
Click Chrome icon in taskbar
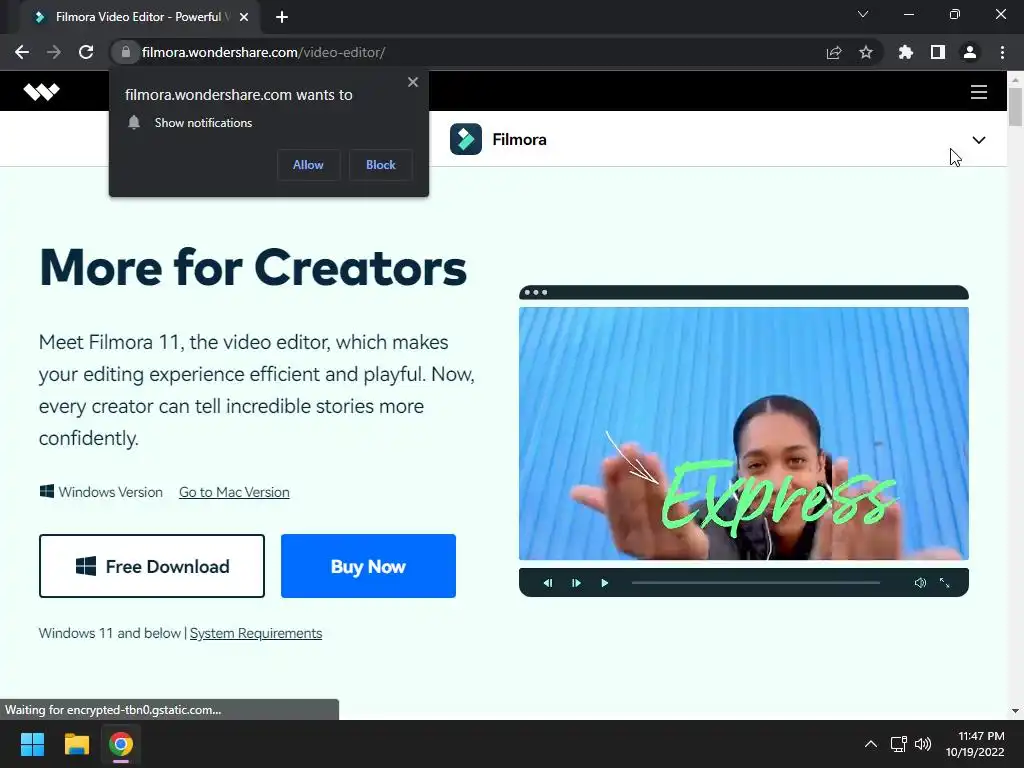click(121, 744)
